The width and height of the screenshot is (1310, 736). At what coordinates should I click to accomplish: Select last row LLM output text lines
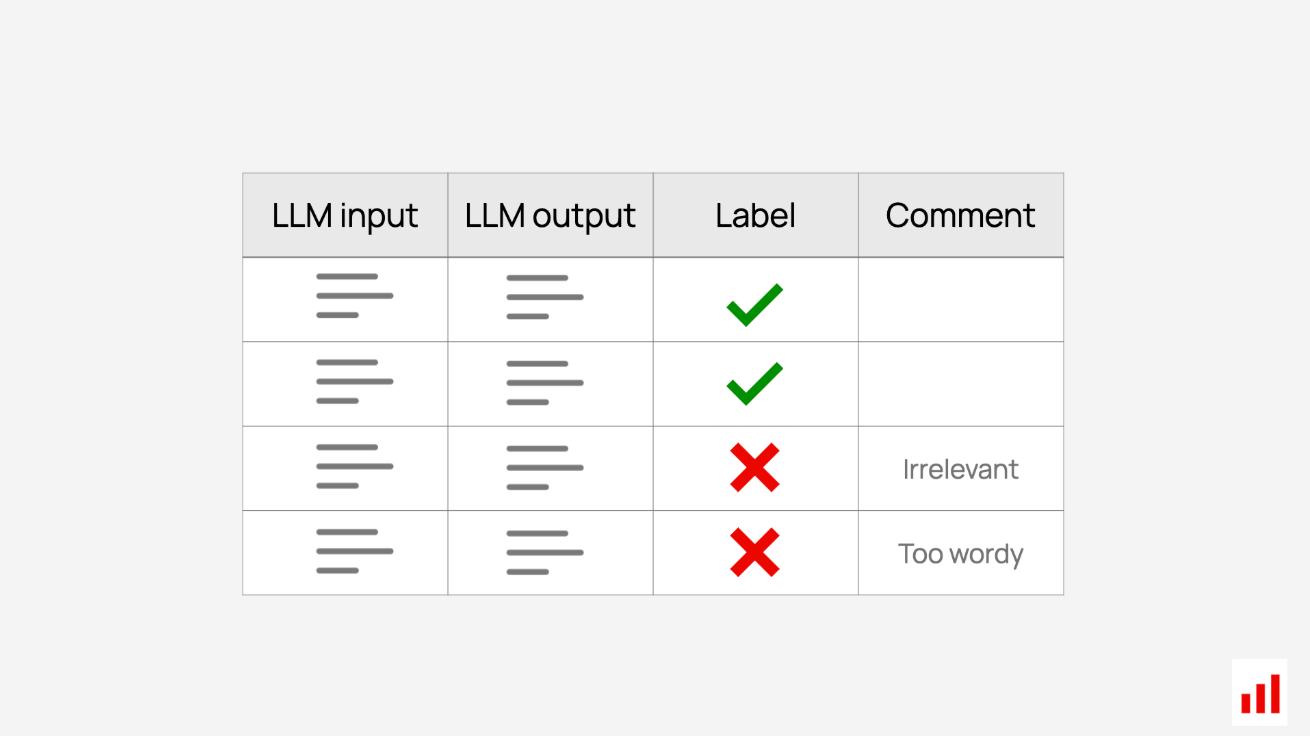click(544, 552)
